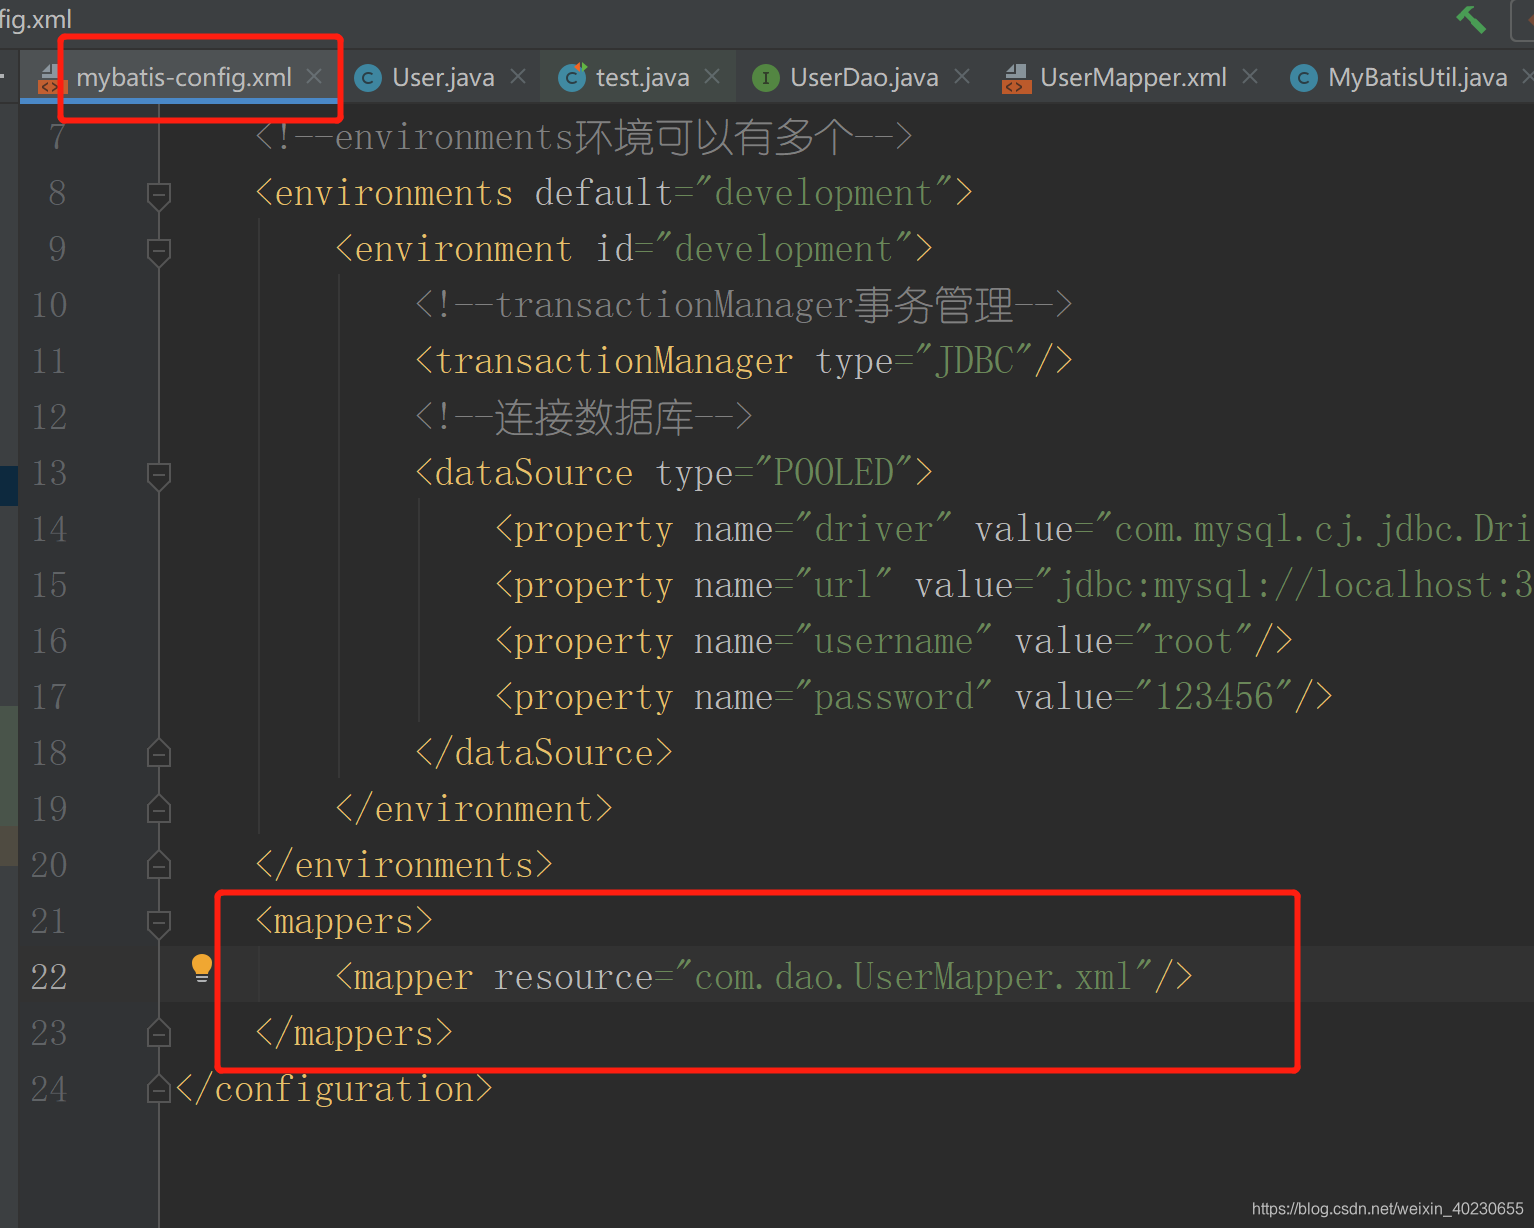Open the User.java tab

click(x=443, y=77)
